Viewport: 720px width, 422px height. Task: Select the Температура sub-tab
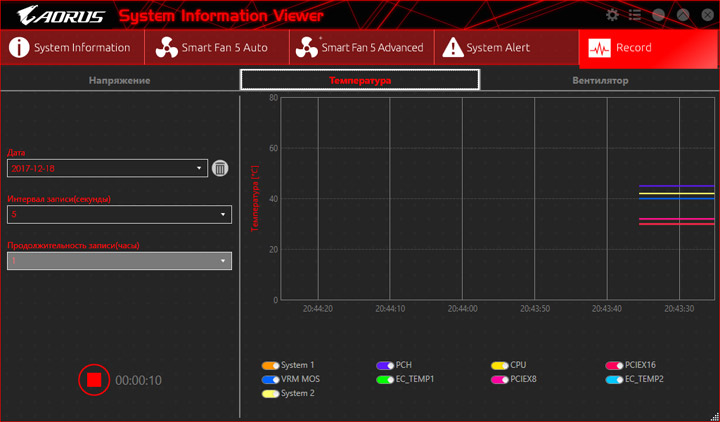[x=360, y=80]
